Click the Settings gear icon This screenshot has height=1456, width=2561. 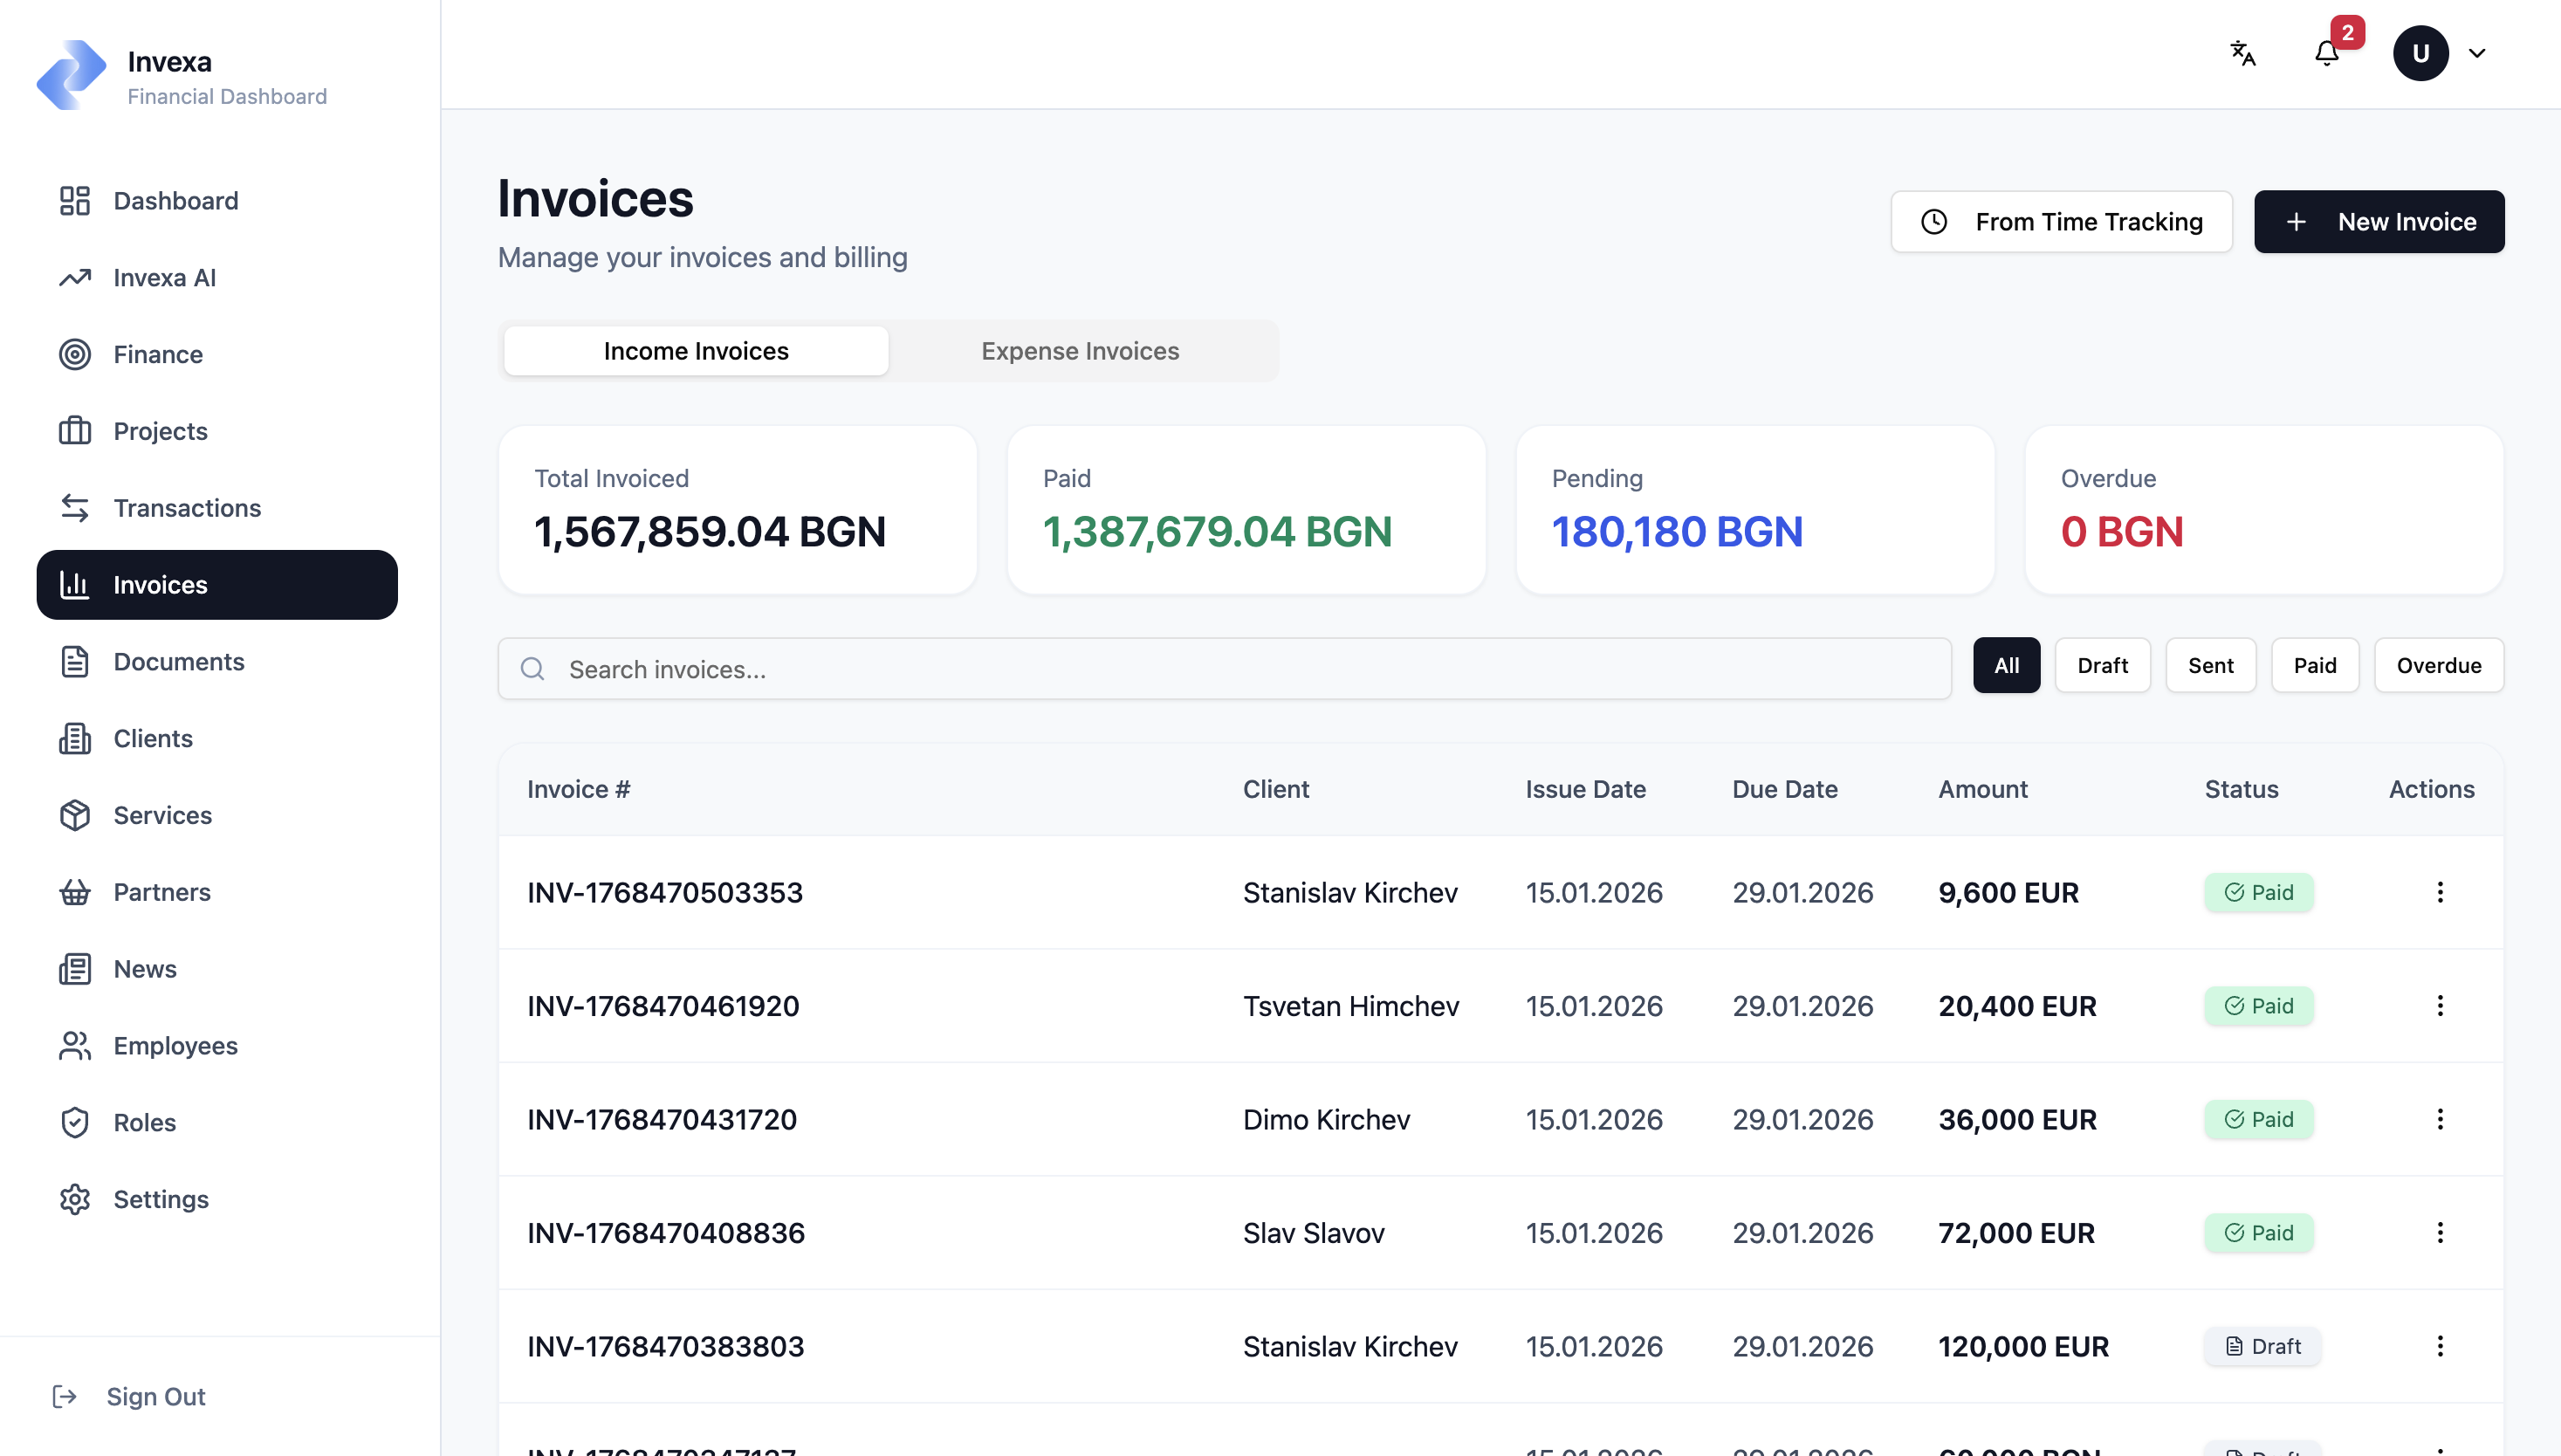[x=75, y=1199]
